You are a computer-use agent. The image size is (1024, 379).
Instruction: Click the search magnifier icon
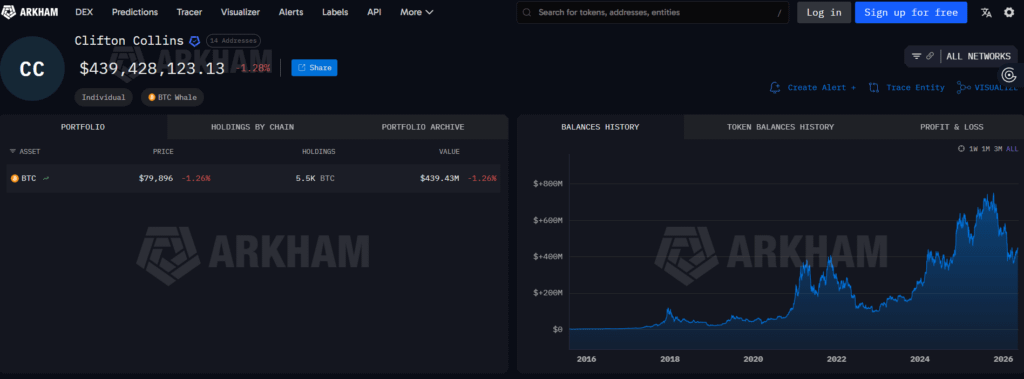coord(527,12)
